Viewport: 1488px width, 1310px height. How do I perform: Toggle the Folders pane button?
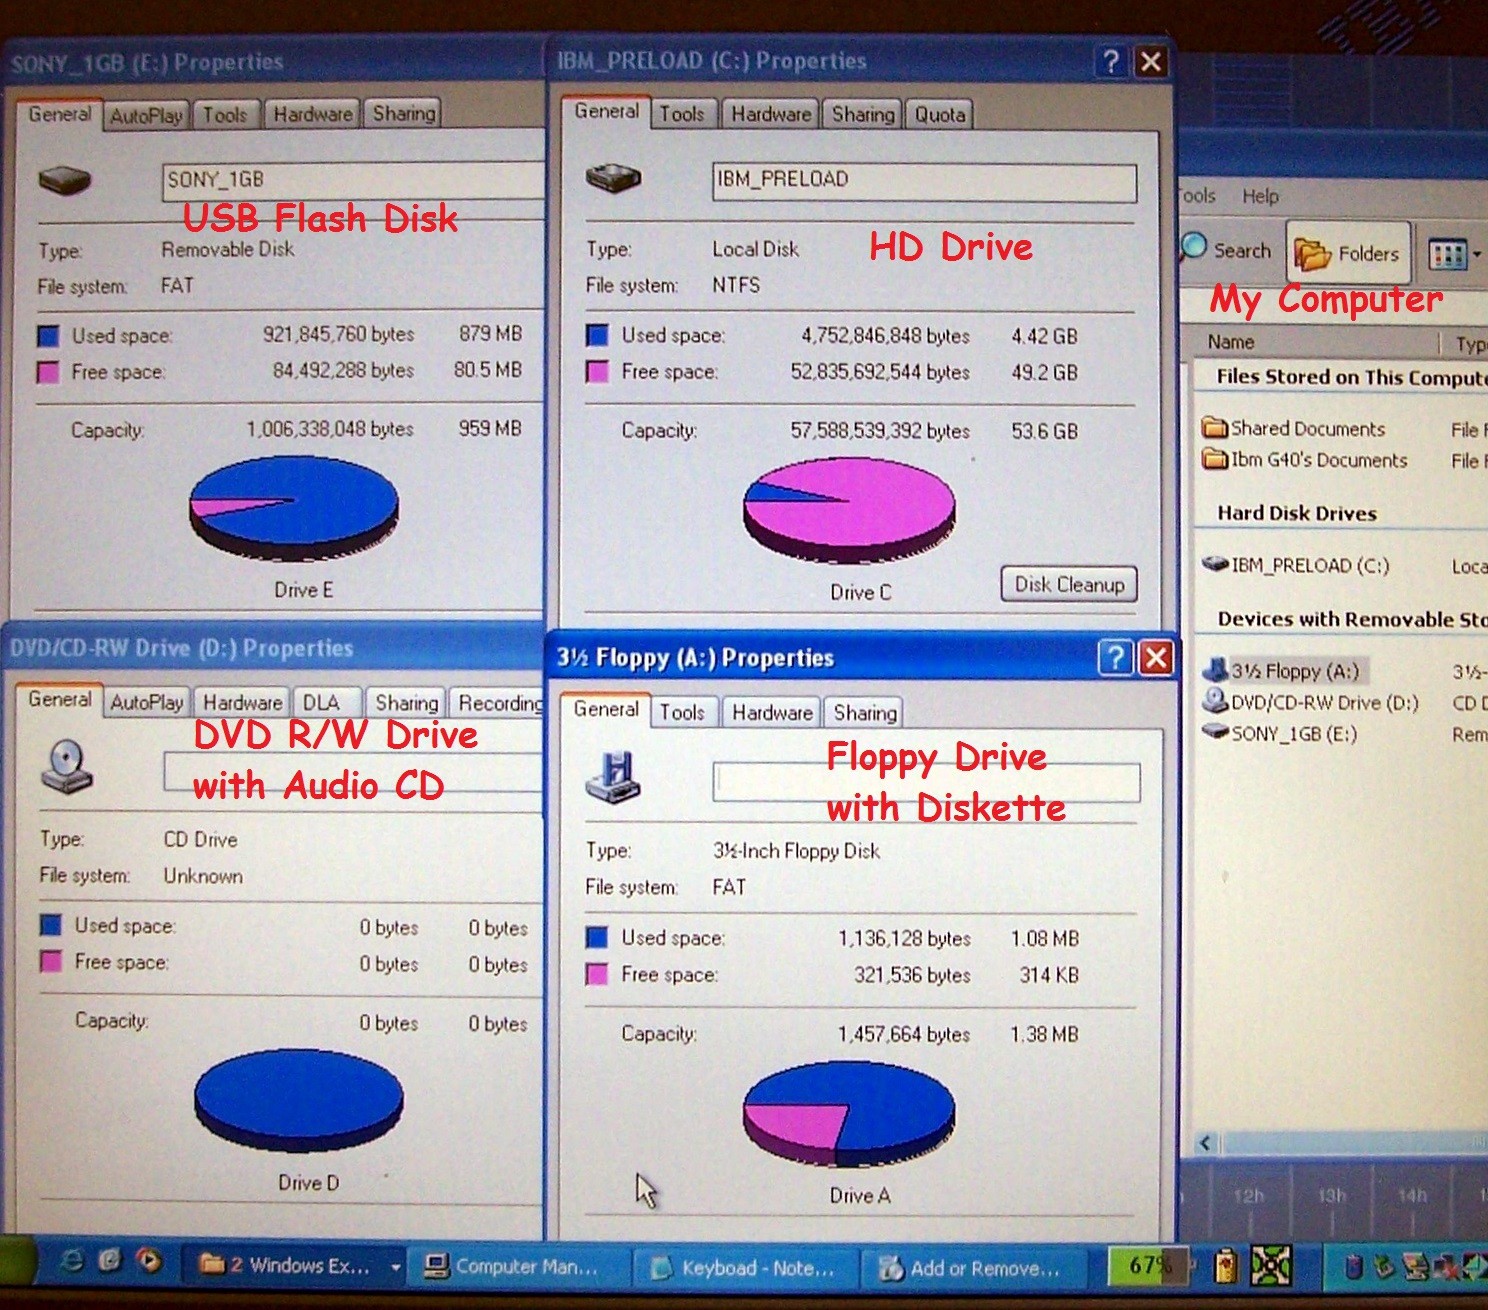tap(1348, 254)
